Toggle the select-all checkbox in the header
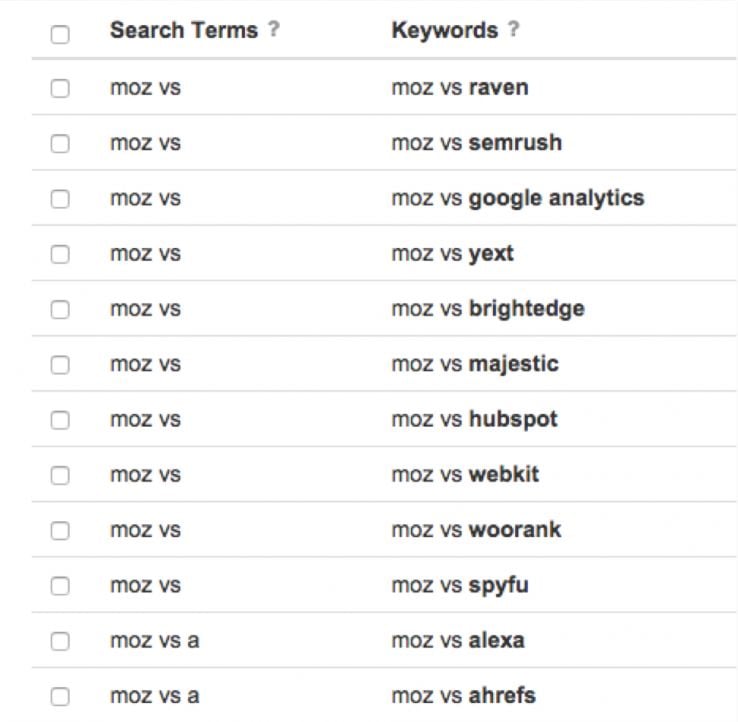Viewport: 738px width, 722px height. click(60, 34)
